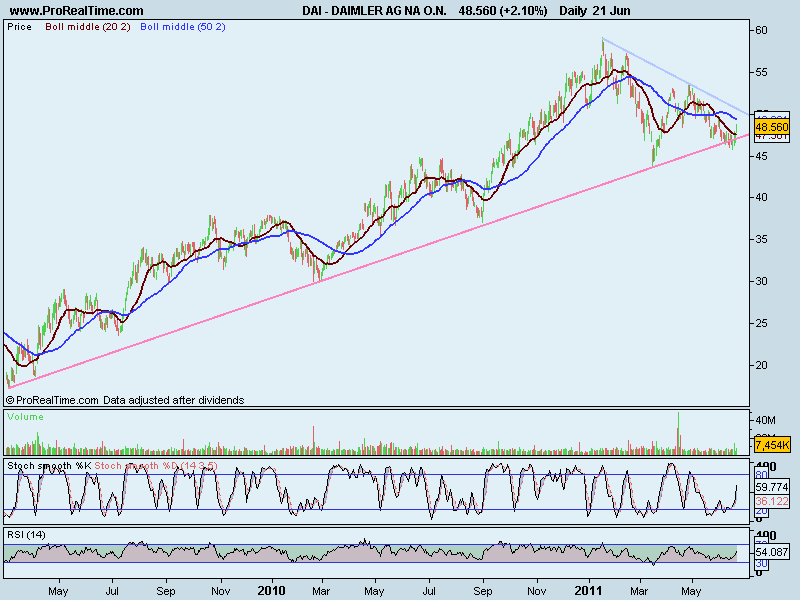Select the Boll middle (20 2) legend entry
Viewport: 800px width, 600px height.
pos(88,27)
